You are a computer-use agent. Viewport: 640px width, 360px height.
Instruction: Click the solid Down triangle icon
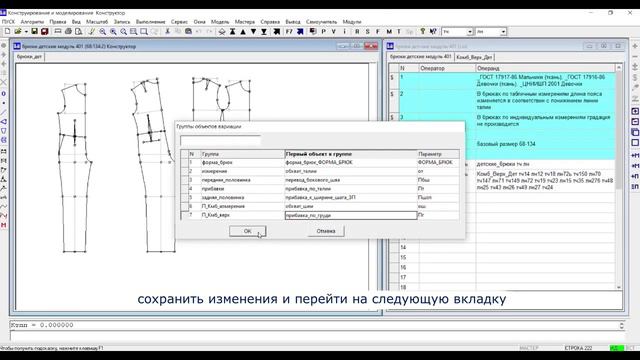[x=253, y=31]
